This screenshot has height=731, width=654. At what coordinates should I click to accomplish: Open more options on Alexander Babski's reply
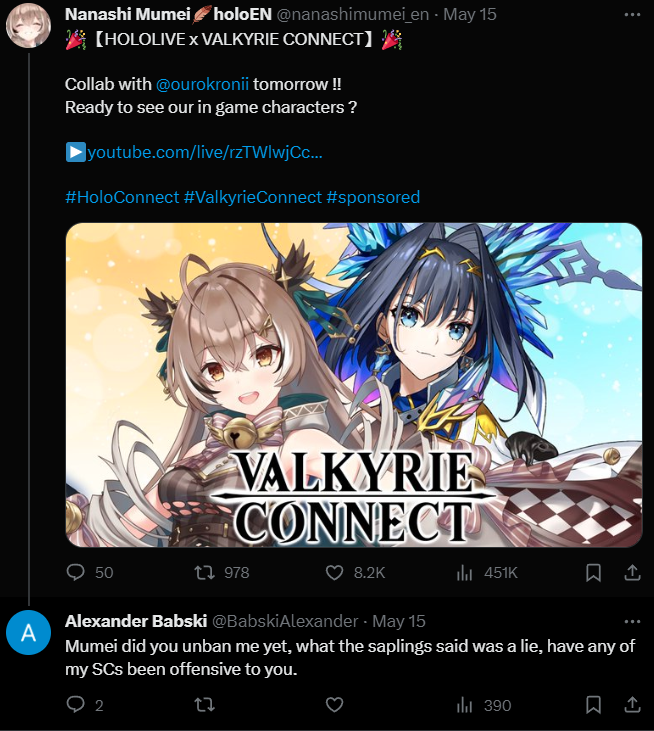pos(632,621)
